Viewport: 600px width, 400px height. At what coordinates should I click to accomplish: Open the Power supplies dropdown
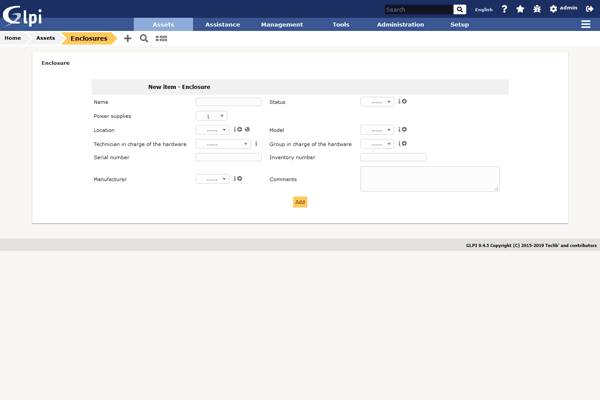pos(211,116)
